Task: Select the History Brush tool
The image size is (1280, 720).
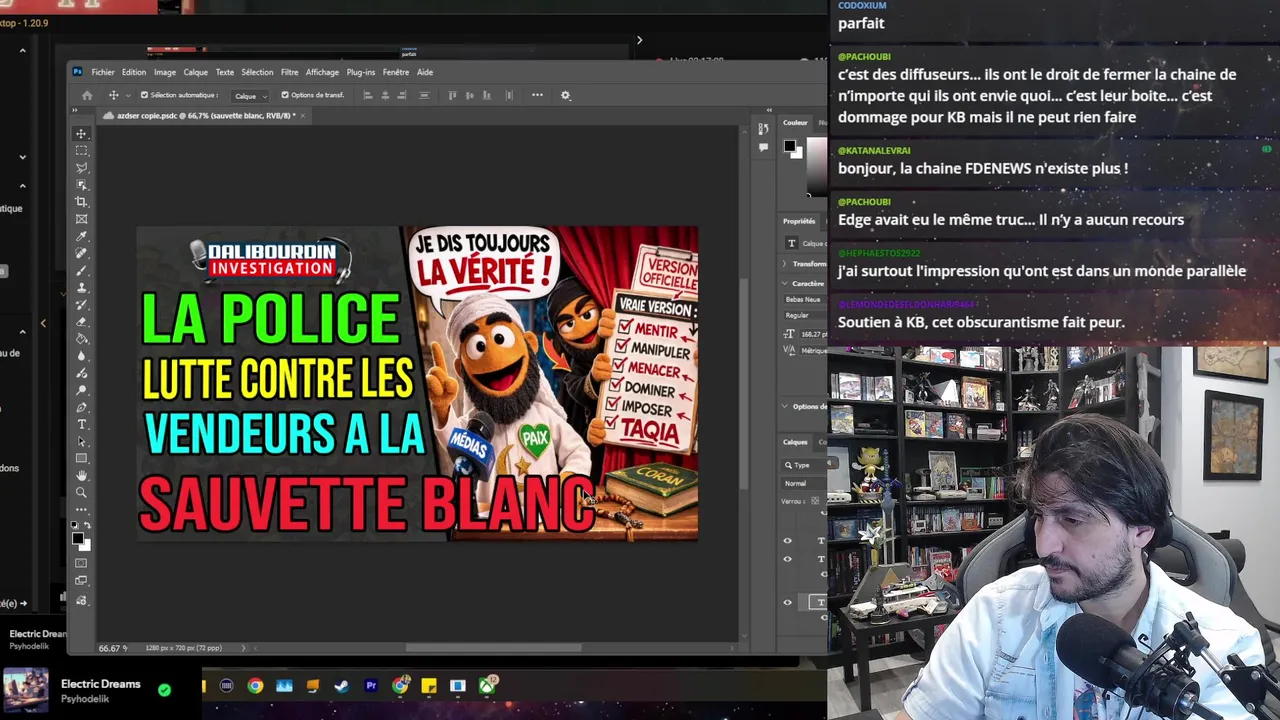Action: (82, 304)
